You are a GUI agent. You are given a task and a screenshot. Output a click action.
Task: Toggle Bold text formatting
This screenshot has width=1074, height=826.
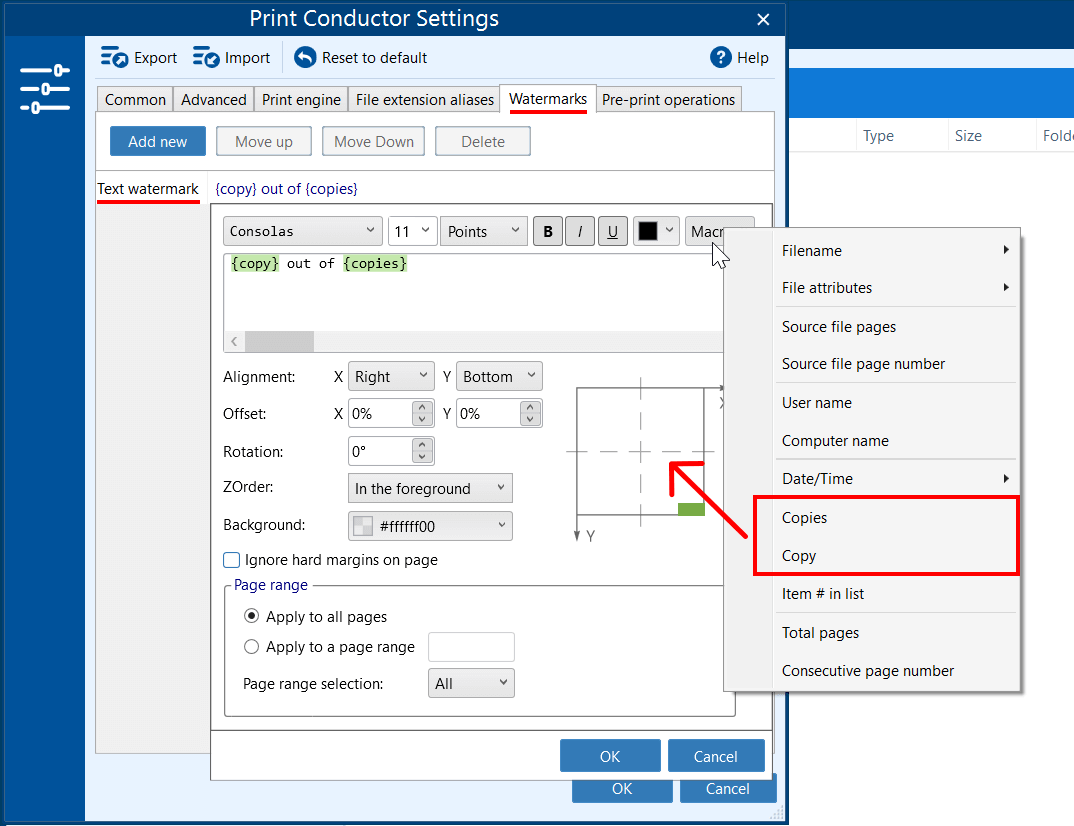tap(547, 231)
